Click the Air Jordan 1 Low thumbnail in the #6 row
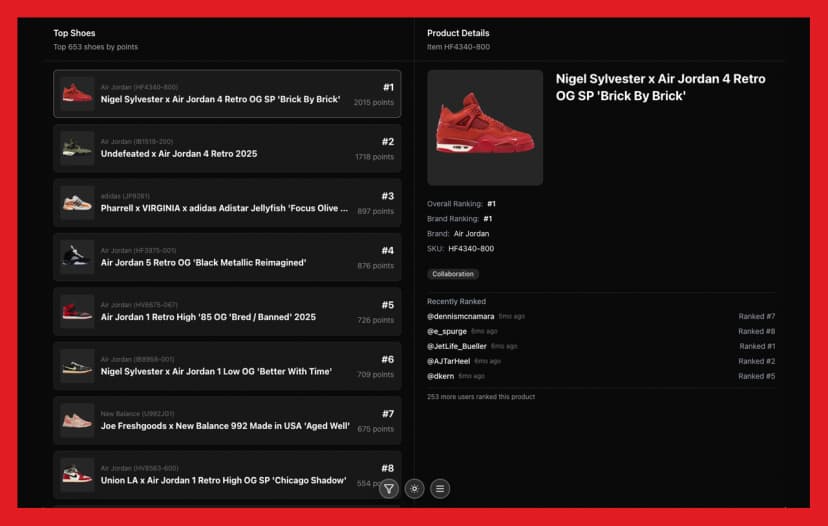Image resolution: width=828 pixels, height=526 pixels. [x=77, y=366]
